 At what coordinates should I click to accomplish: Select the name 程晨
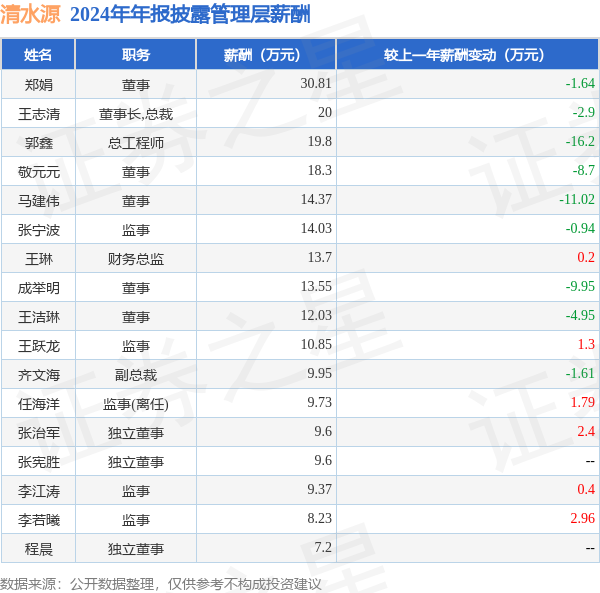point(39,549)
